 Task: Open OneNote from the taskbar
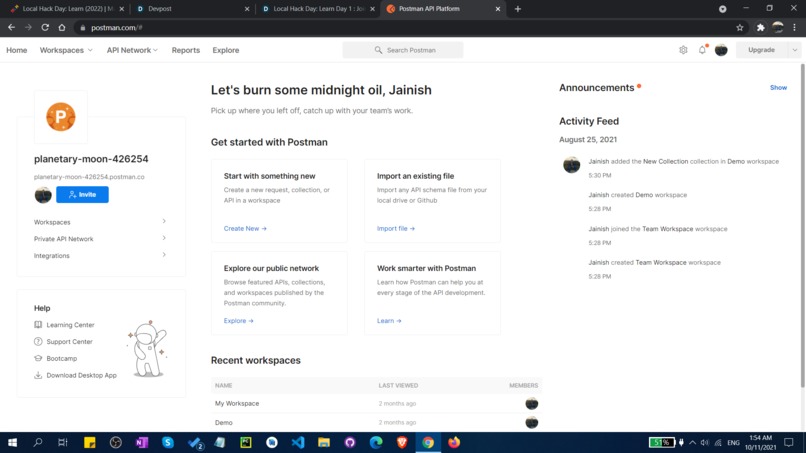coord(142,442)
